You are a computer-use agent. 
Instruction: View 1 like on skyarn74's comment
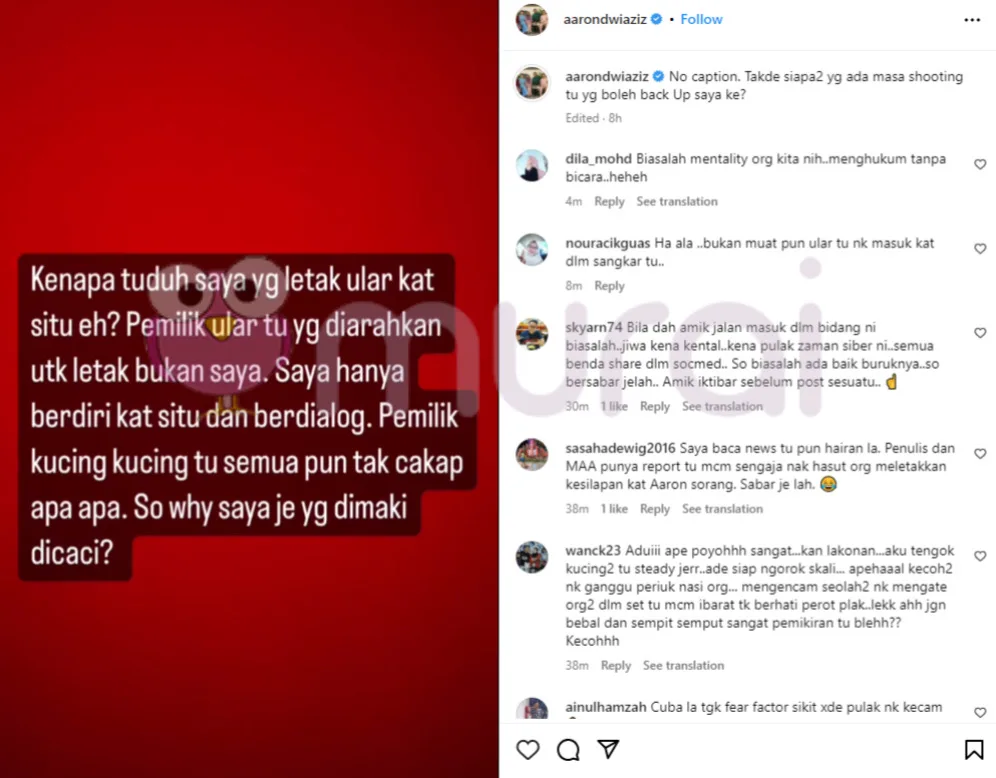pyautogui.click(x=614, y=406)
